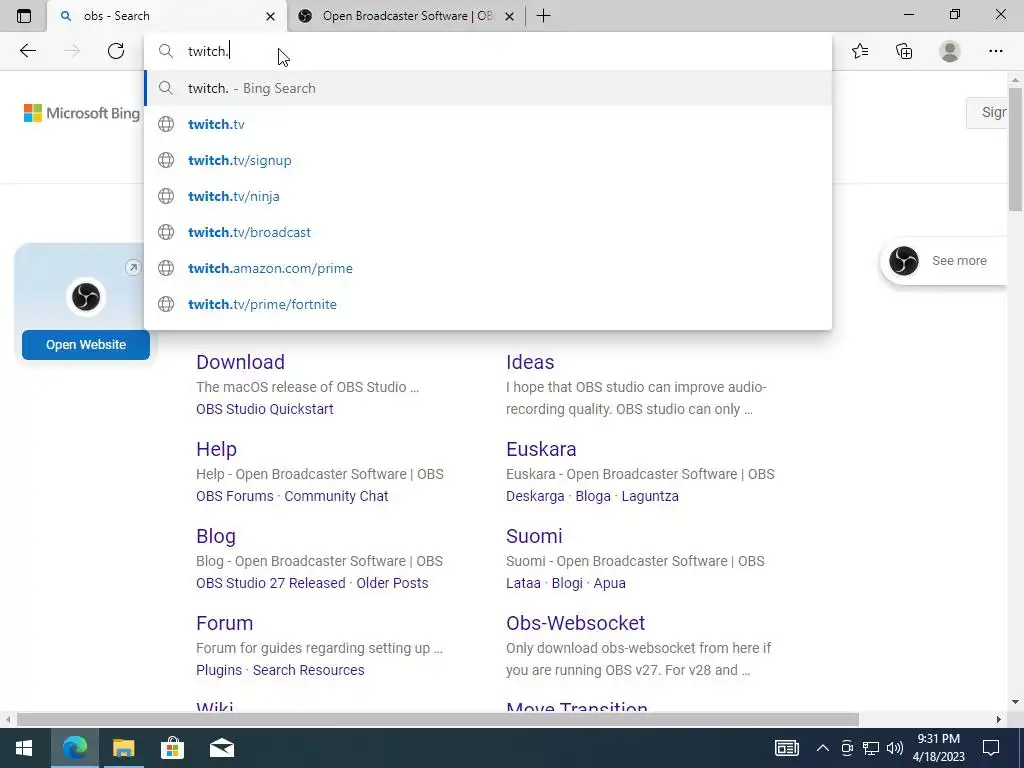Close the 'obs - Search' tab
The width and height of the screenshot is (1024, 768).
click(270, 16)
